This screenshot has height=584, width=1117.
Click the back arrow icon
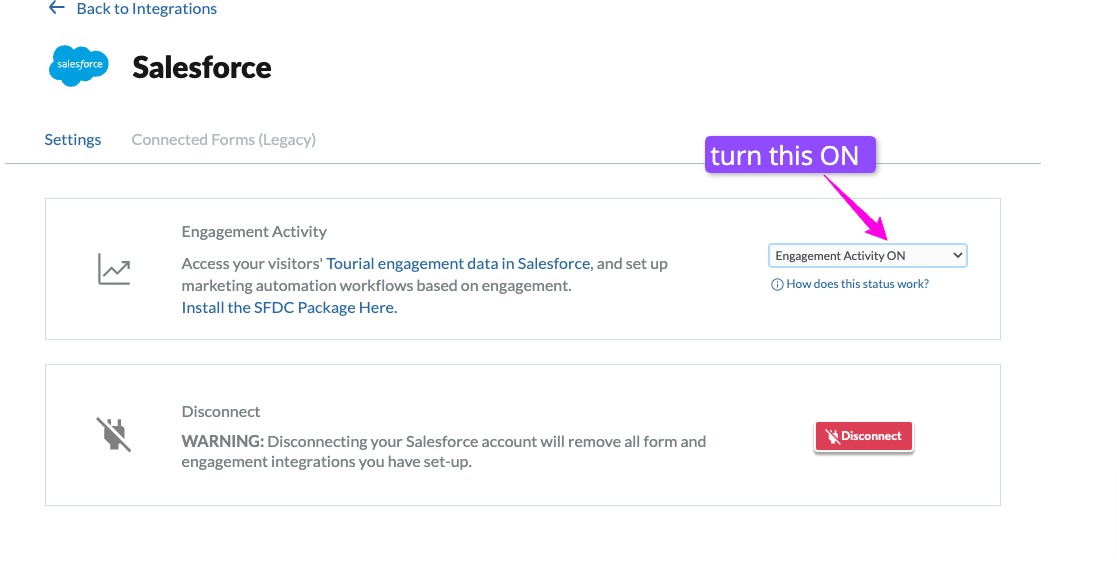pos(55,8)
